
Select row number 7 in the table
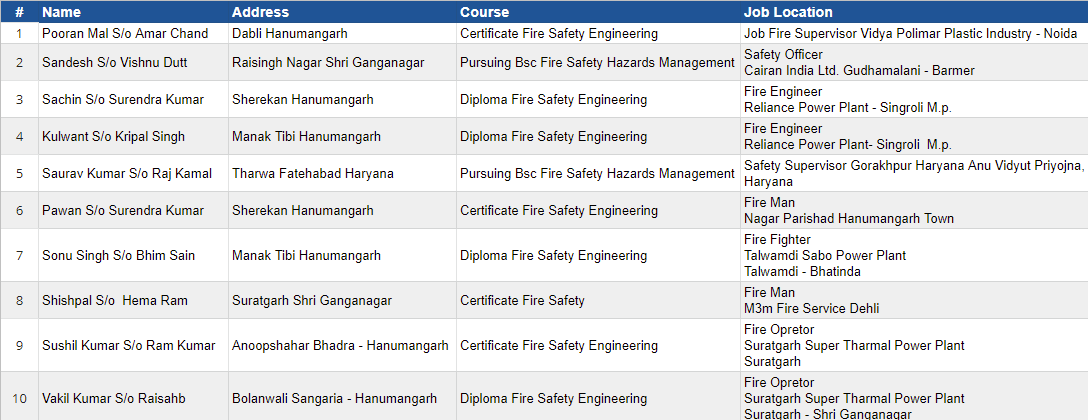click(19, 256)
